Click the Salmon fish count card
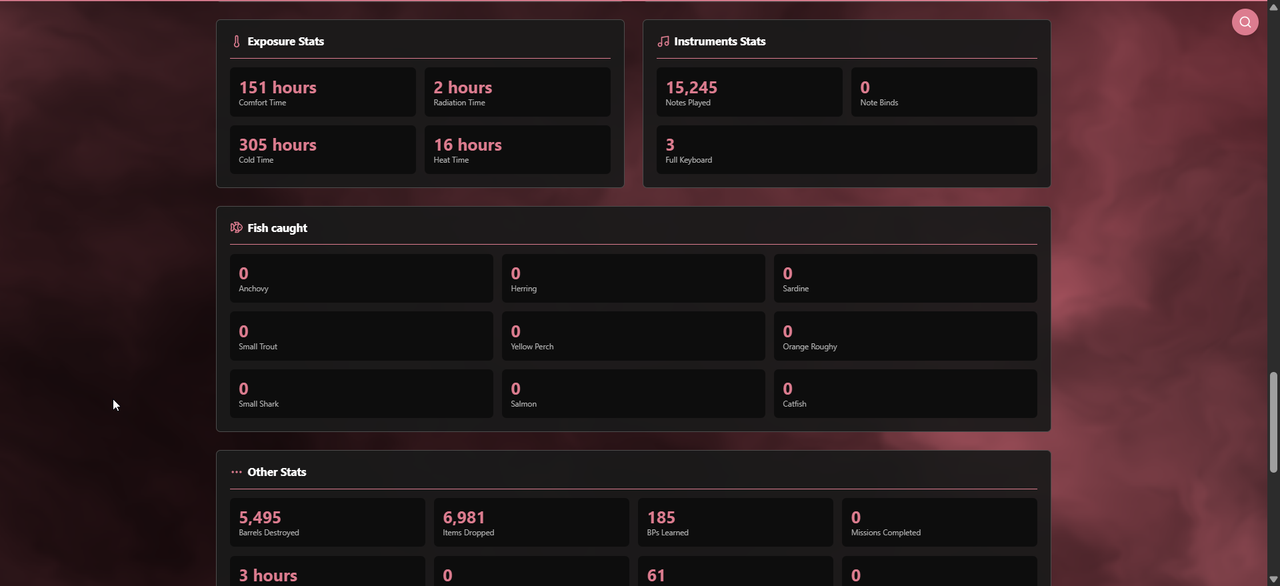The height and width of the screenshot is (586, 1280). [x=633, y=394]
